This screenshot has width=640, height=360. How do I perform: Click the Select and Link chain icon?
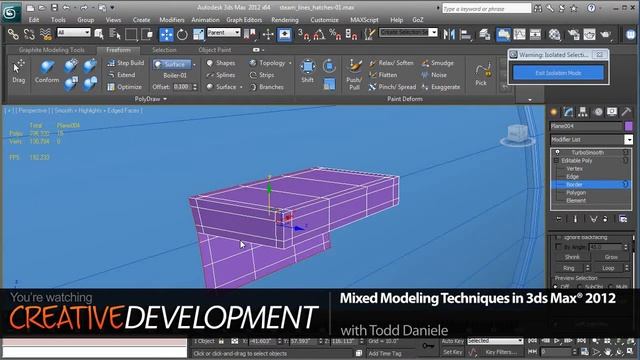coord(13,34)
